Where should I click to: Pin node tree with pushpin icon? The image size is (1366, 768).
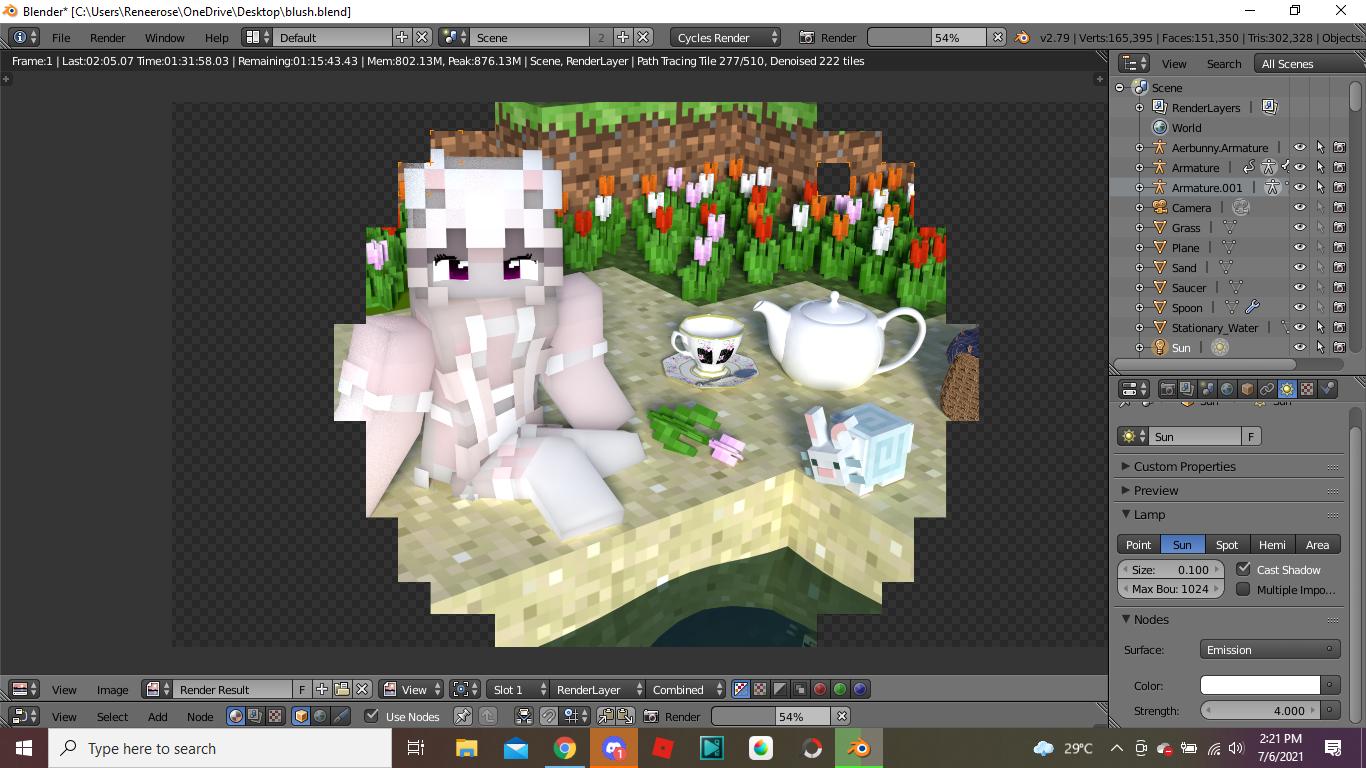pos(462,716)
